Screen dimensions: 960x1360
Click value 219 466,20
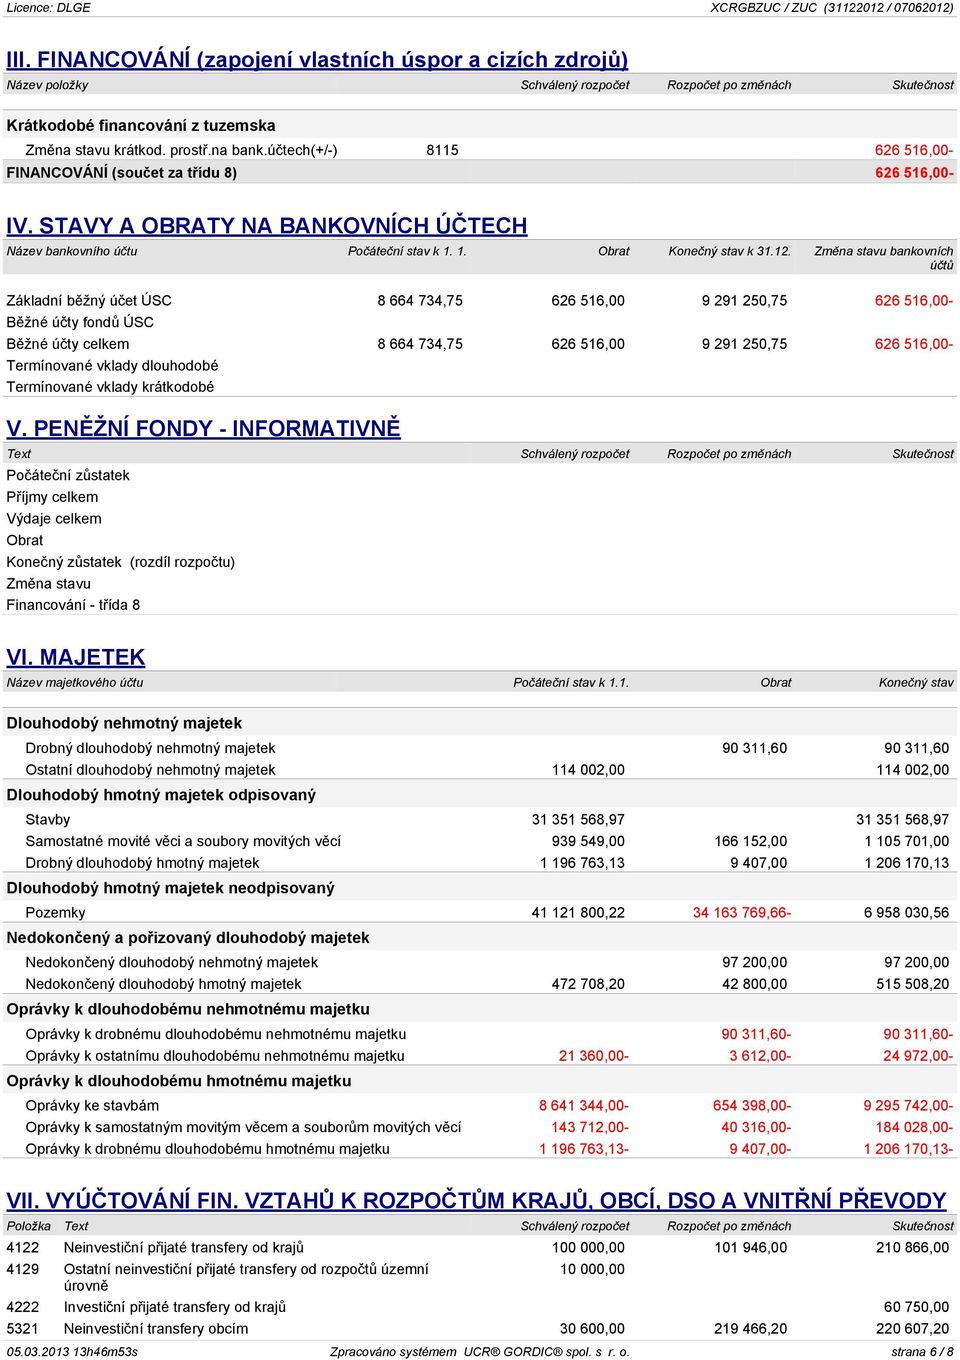tap(750, 1329)
